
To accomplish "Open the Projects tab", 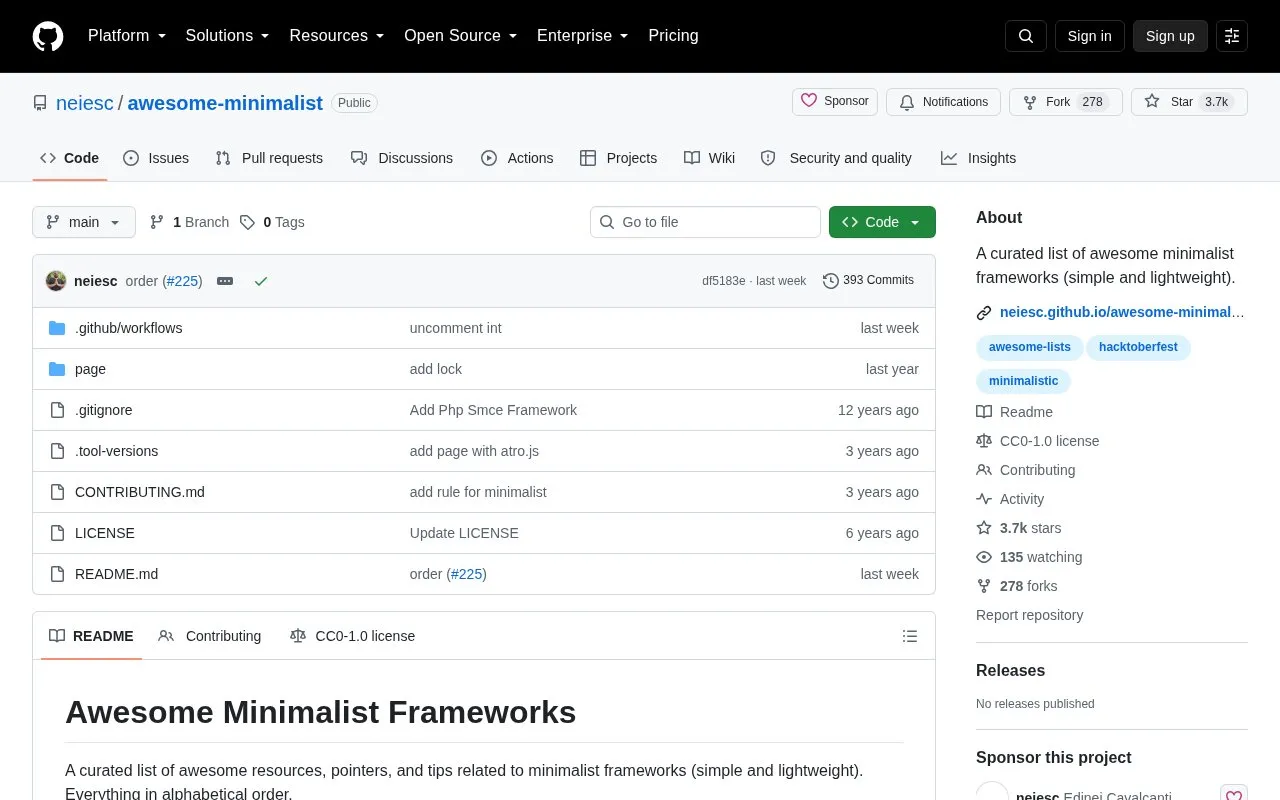I will 619,158.
